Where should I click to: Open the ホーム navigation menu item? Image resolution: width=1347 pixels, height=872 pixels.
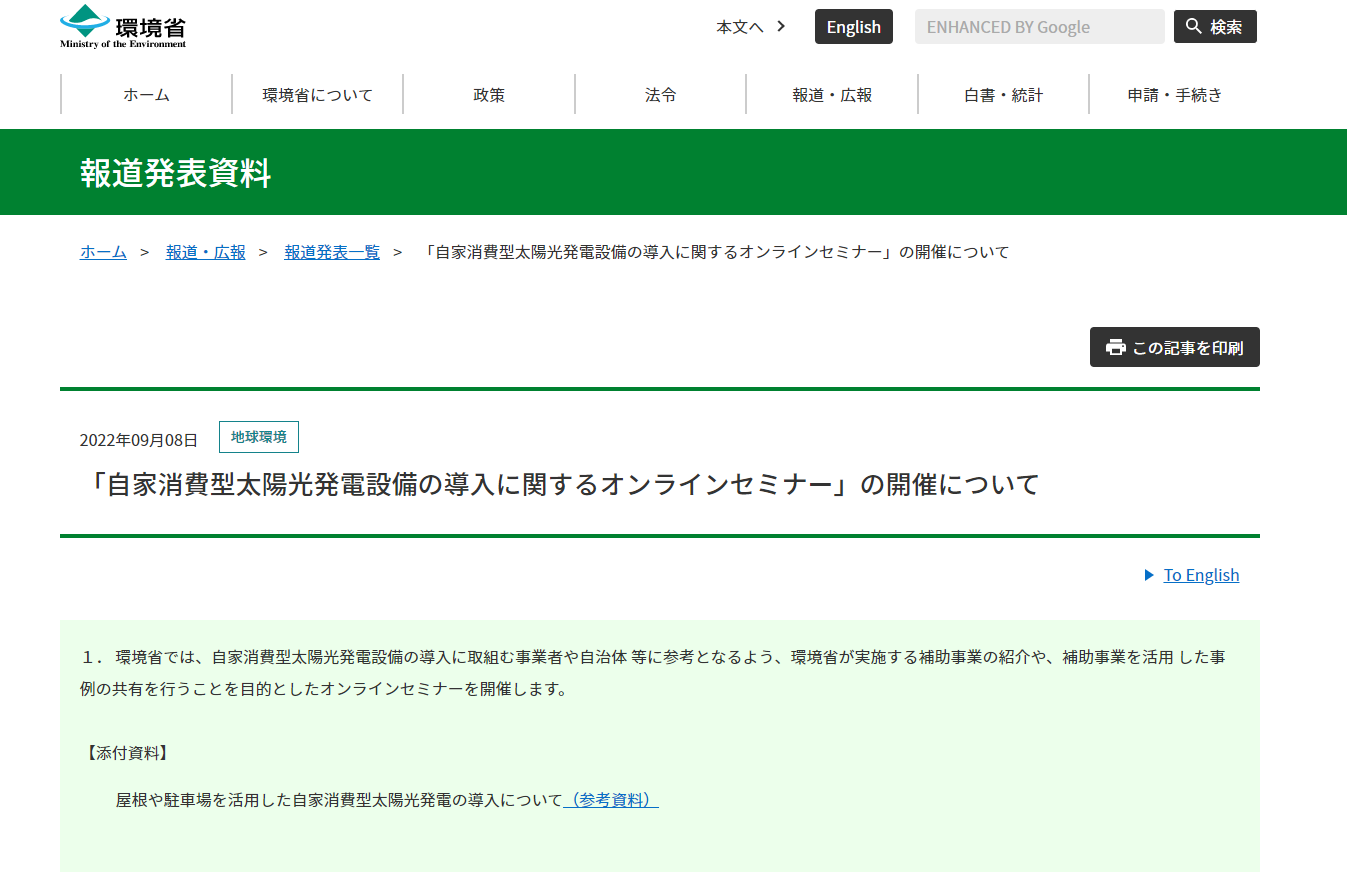(x=146, y=95)
